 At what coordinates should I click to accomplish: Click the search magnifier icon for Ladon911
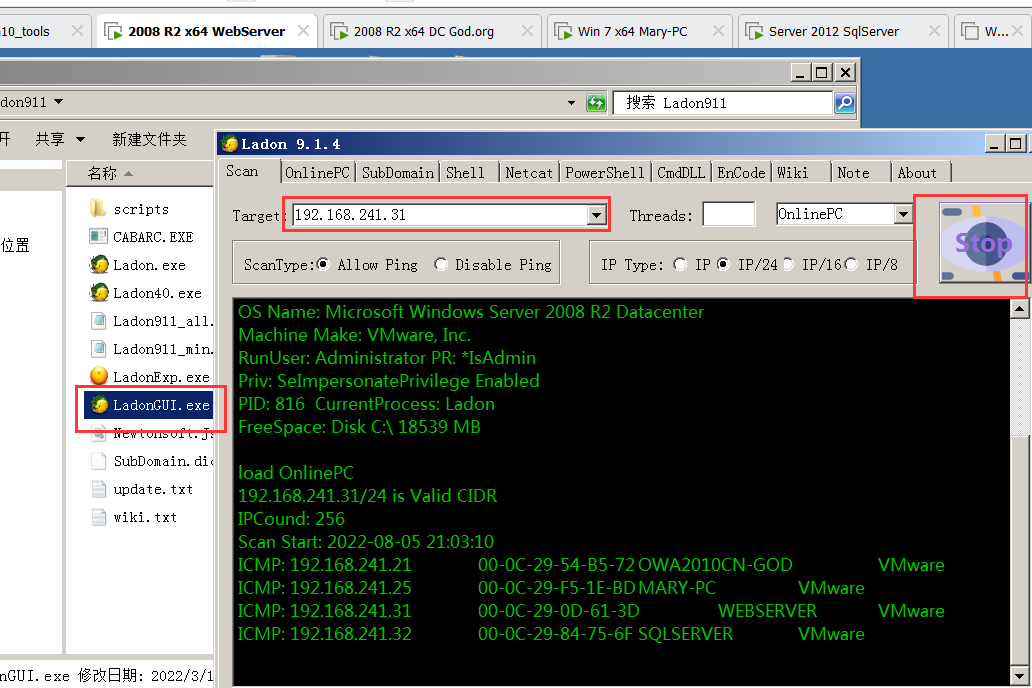coord(844,103)
